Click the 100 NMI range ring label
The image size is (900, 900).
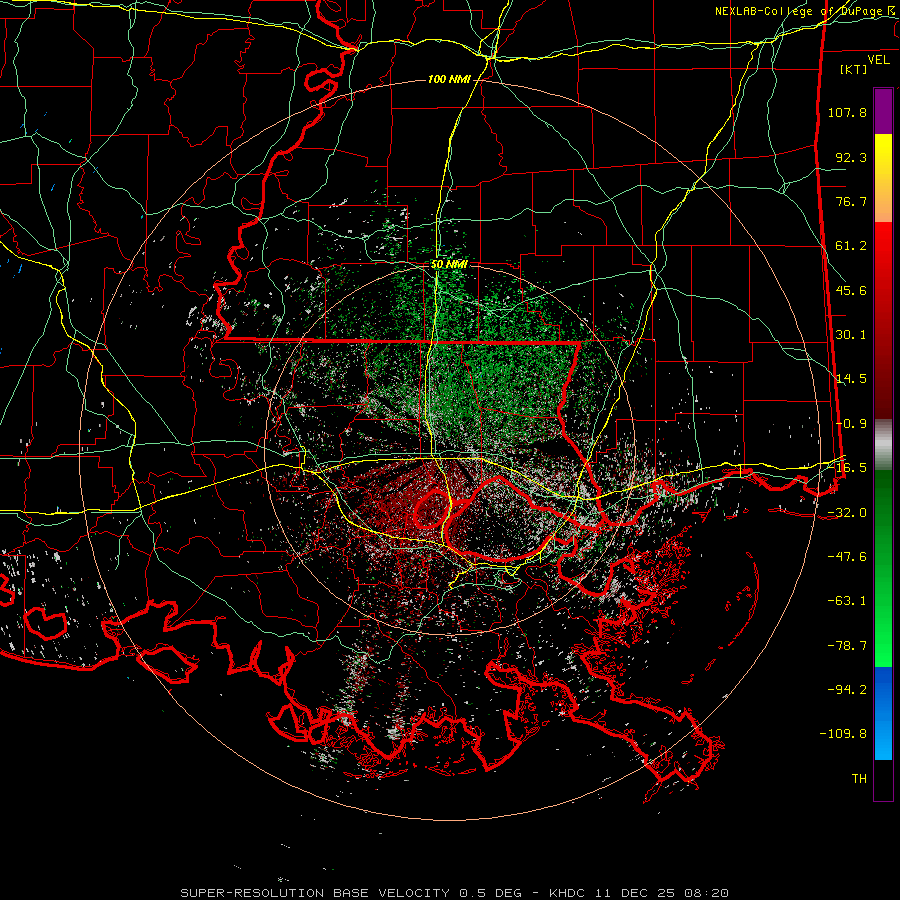(448, 79)
